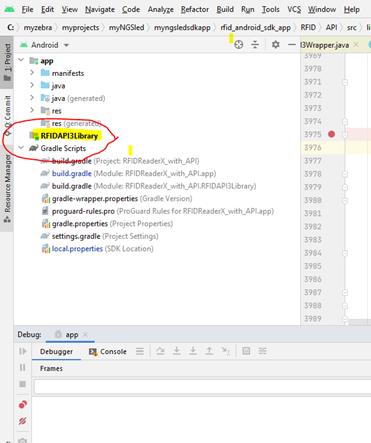Click line number 3976 in the gutter
371x443 pixels.
(313, 147)
